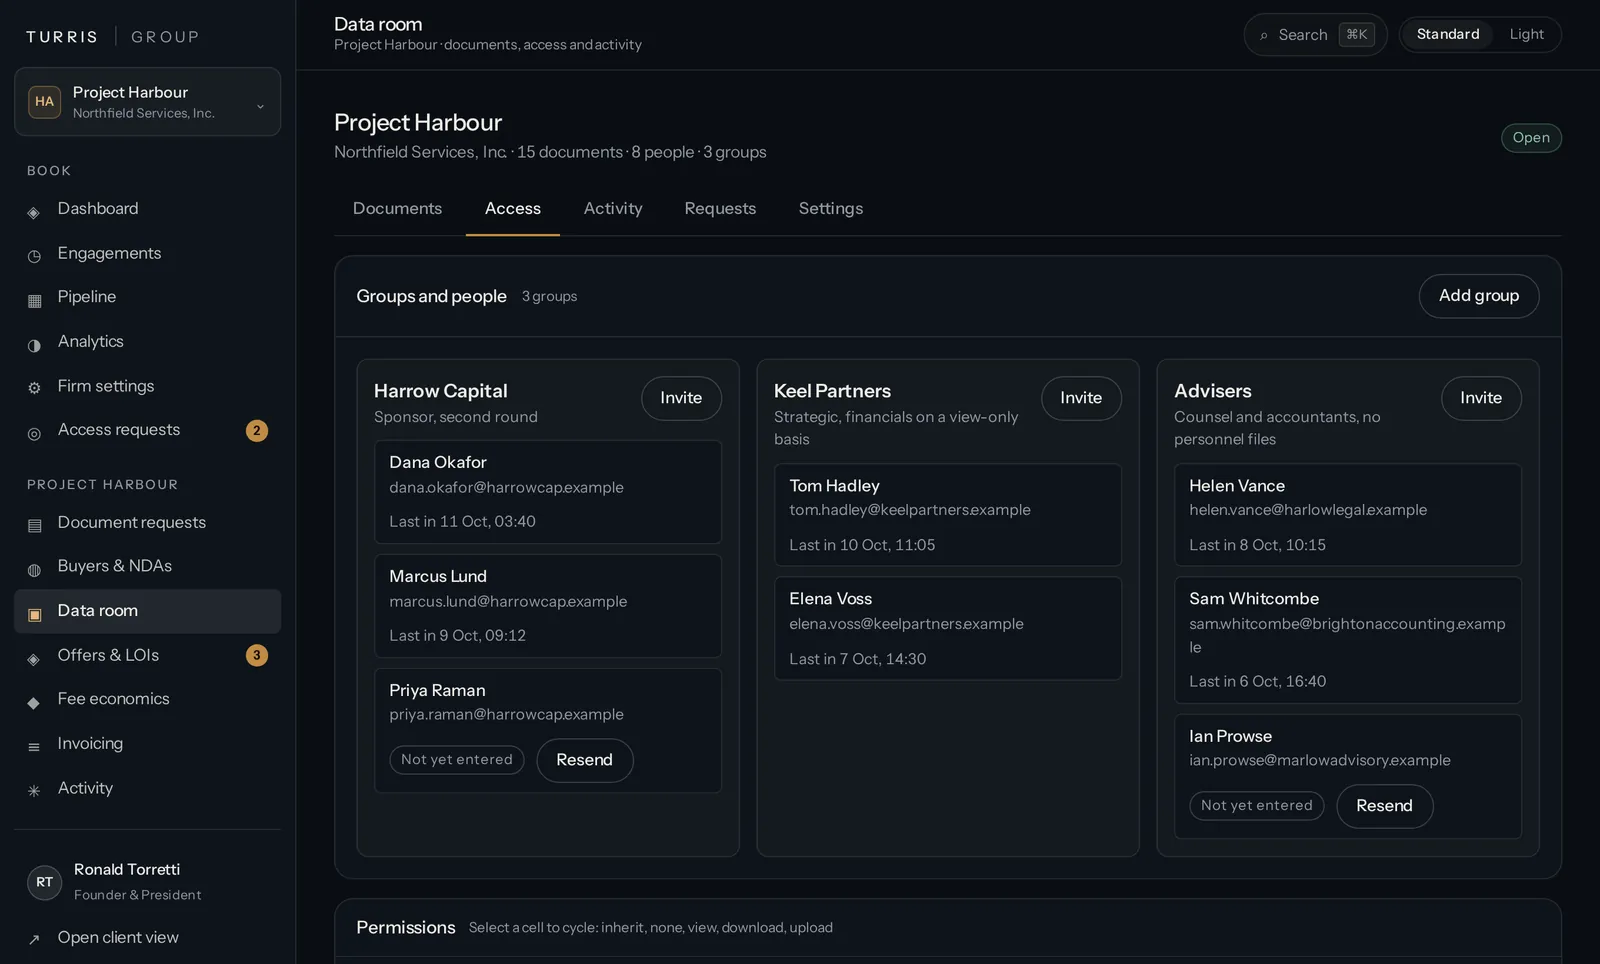Select Elena Voss's person card

tap(948, 629)
